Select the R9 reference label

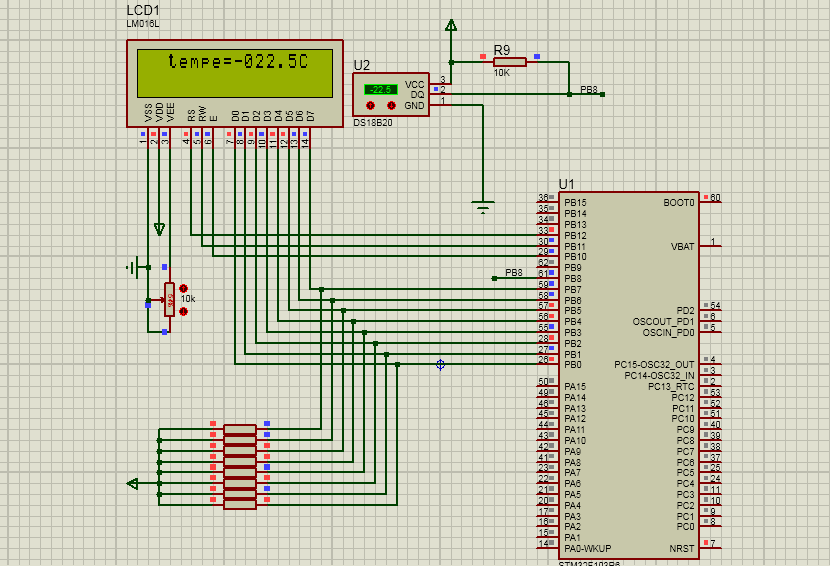502,50
